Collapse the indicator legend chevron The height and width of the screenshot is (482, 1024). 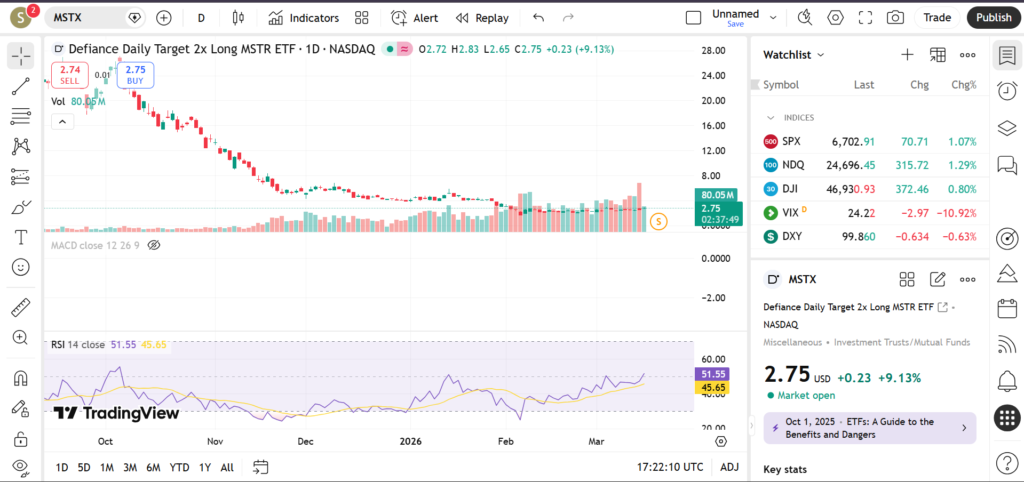point(62,122)
